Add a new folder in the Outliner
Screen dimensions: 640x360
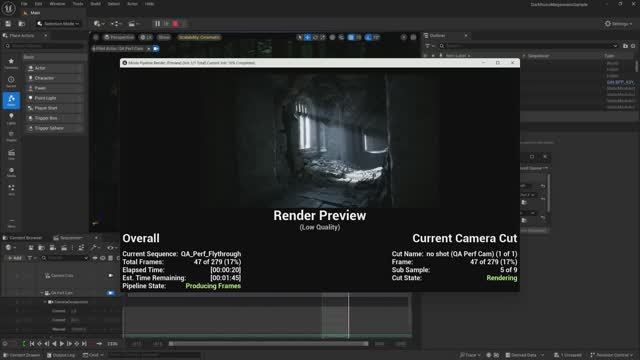click(625, 46)
